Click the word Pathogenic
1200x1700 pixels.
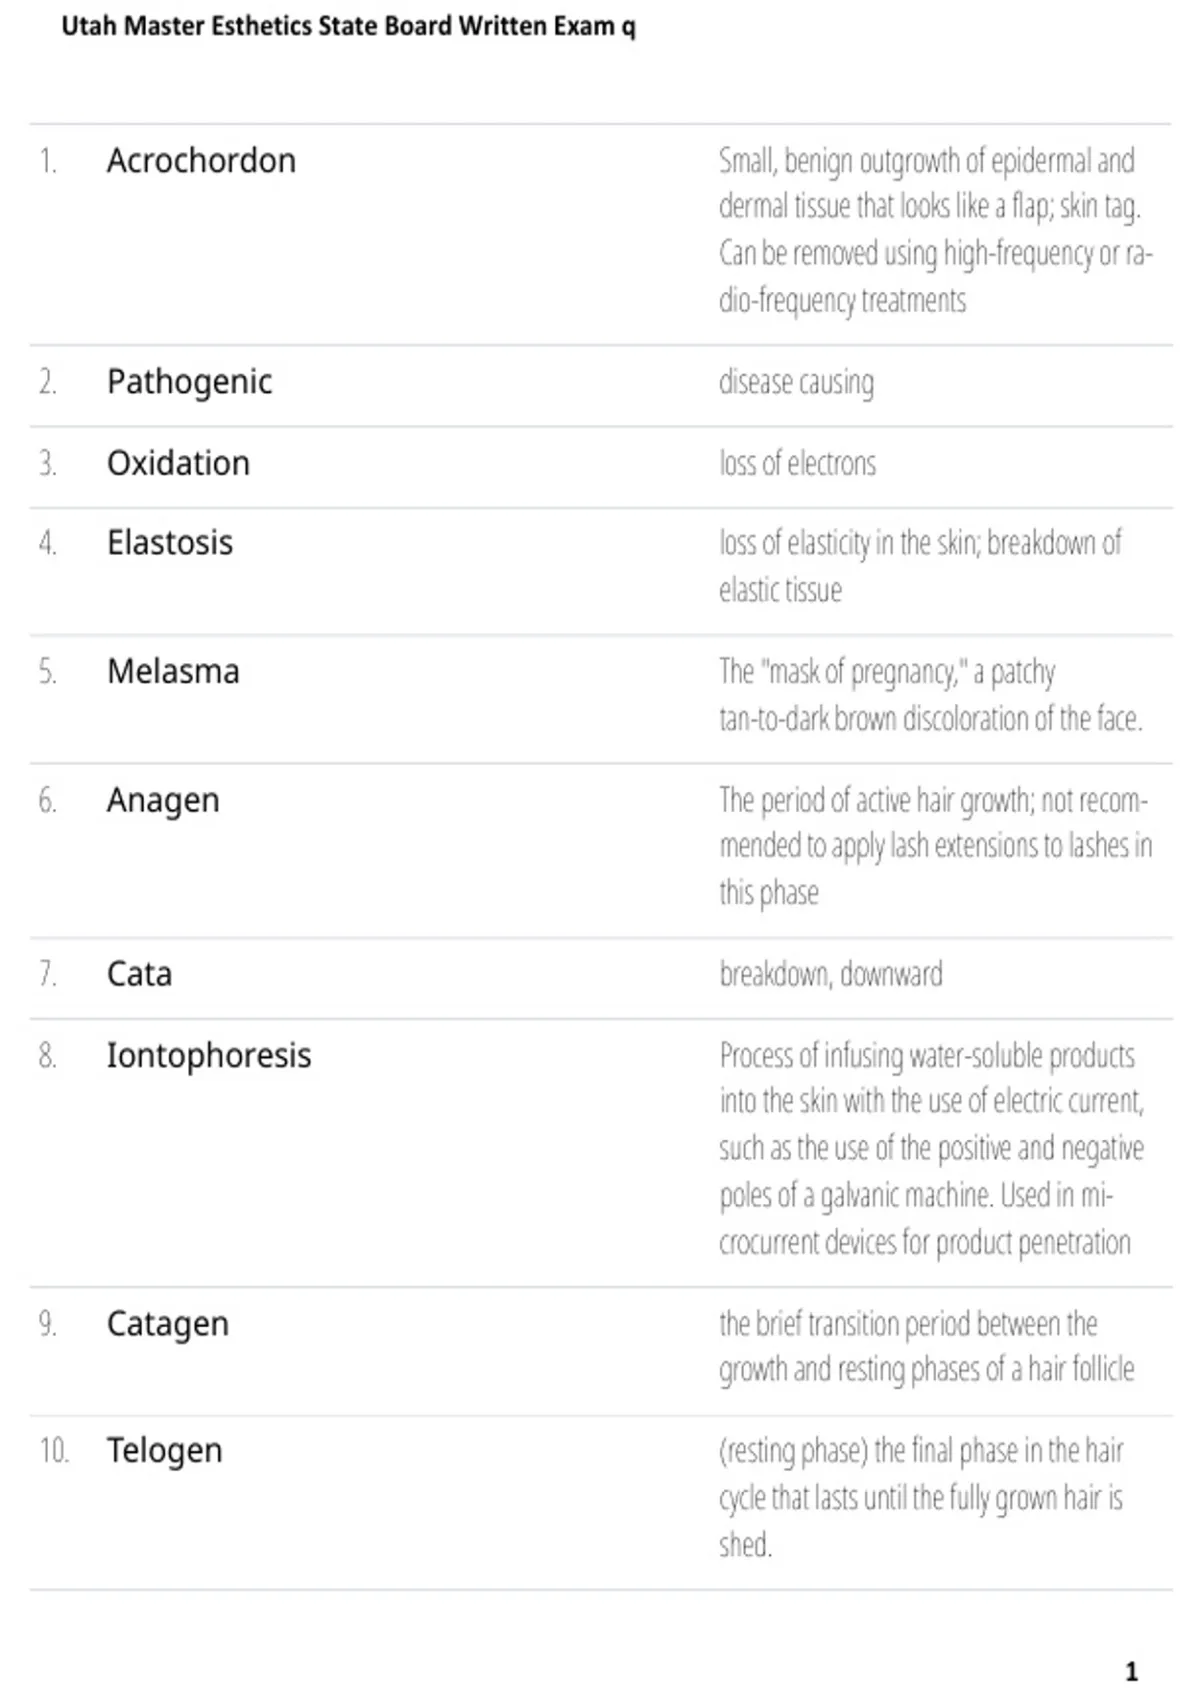click(189, 382)
